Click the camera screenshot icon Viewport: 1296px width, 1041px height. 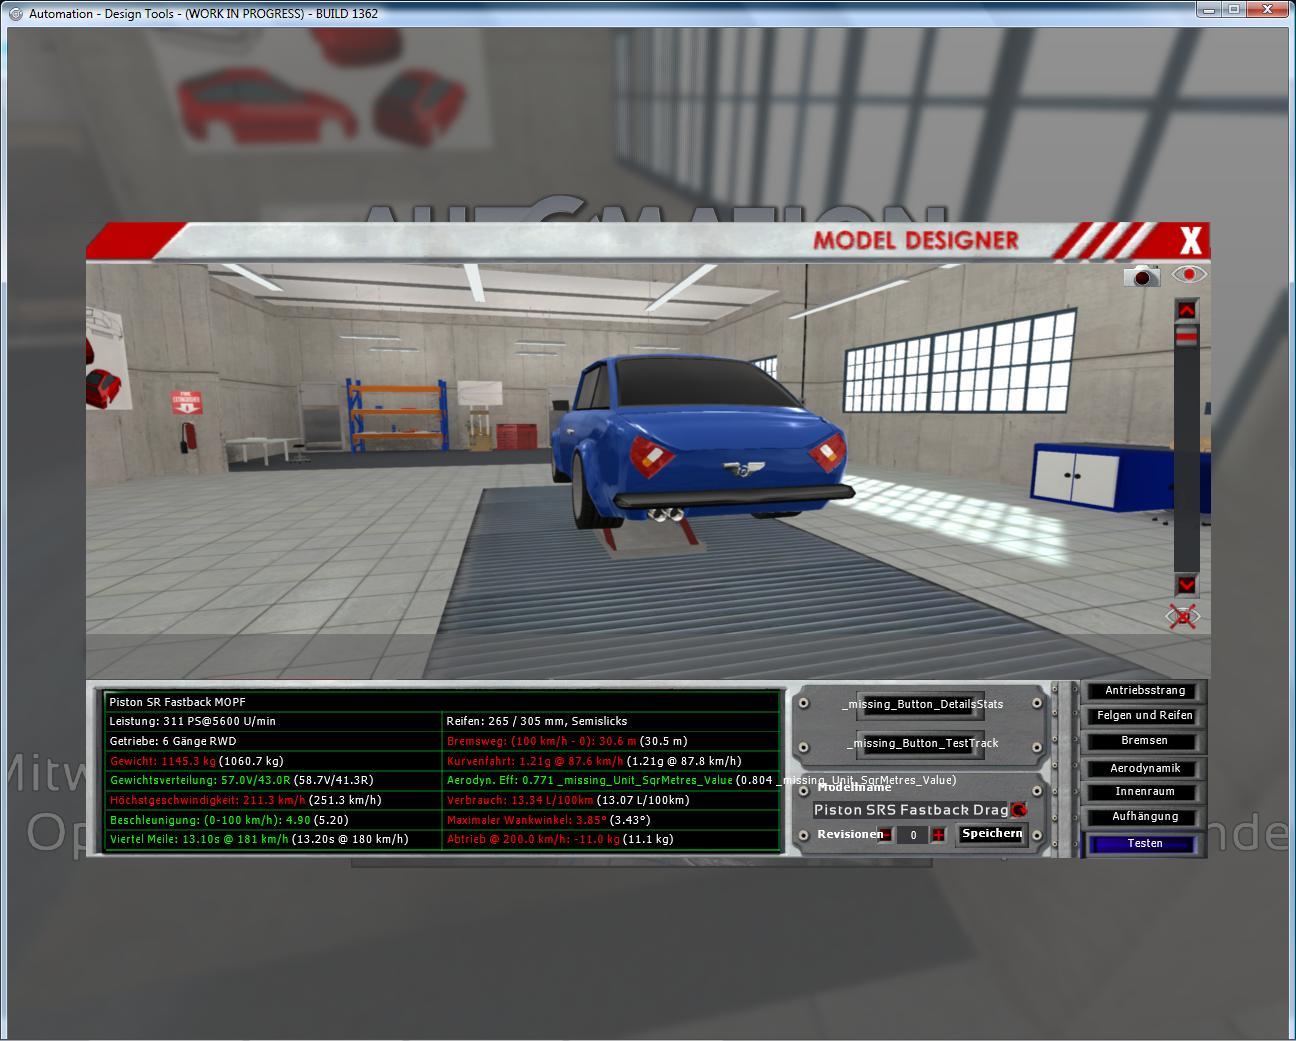[x=1141, y=276]
